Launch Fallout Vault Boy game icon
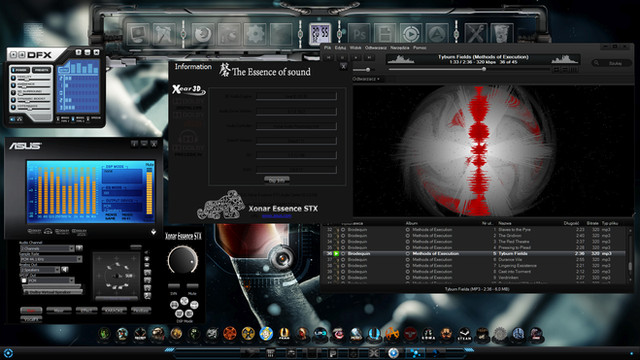The image size is (640, 360). (266, 334)
